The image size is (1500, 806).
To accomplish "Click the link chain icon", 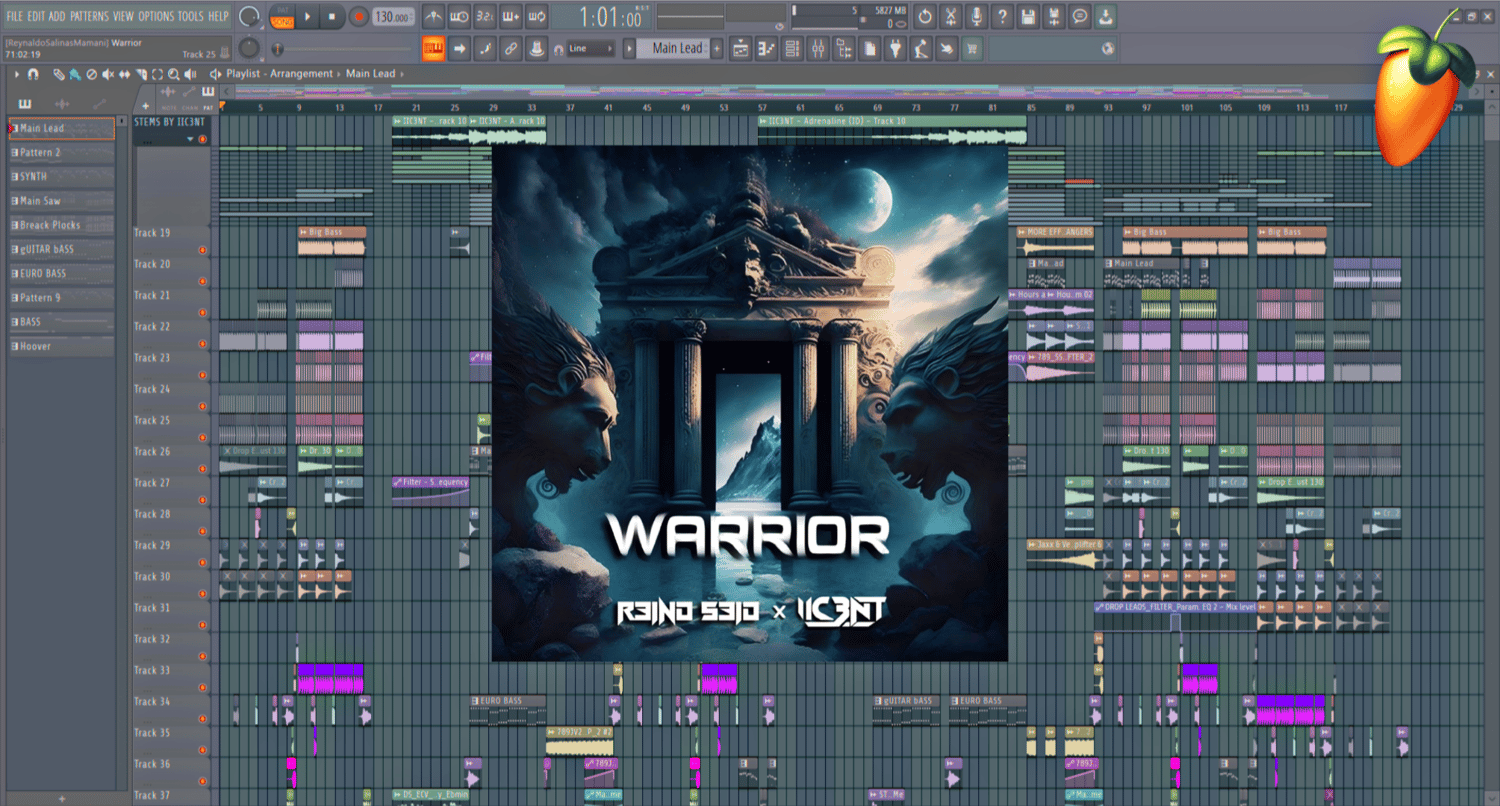I will pyautogui.click(x=511, y=48).
